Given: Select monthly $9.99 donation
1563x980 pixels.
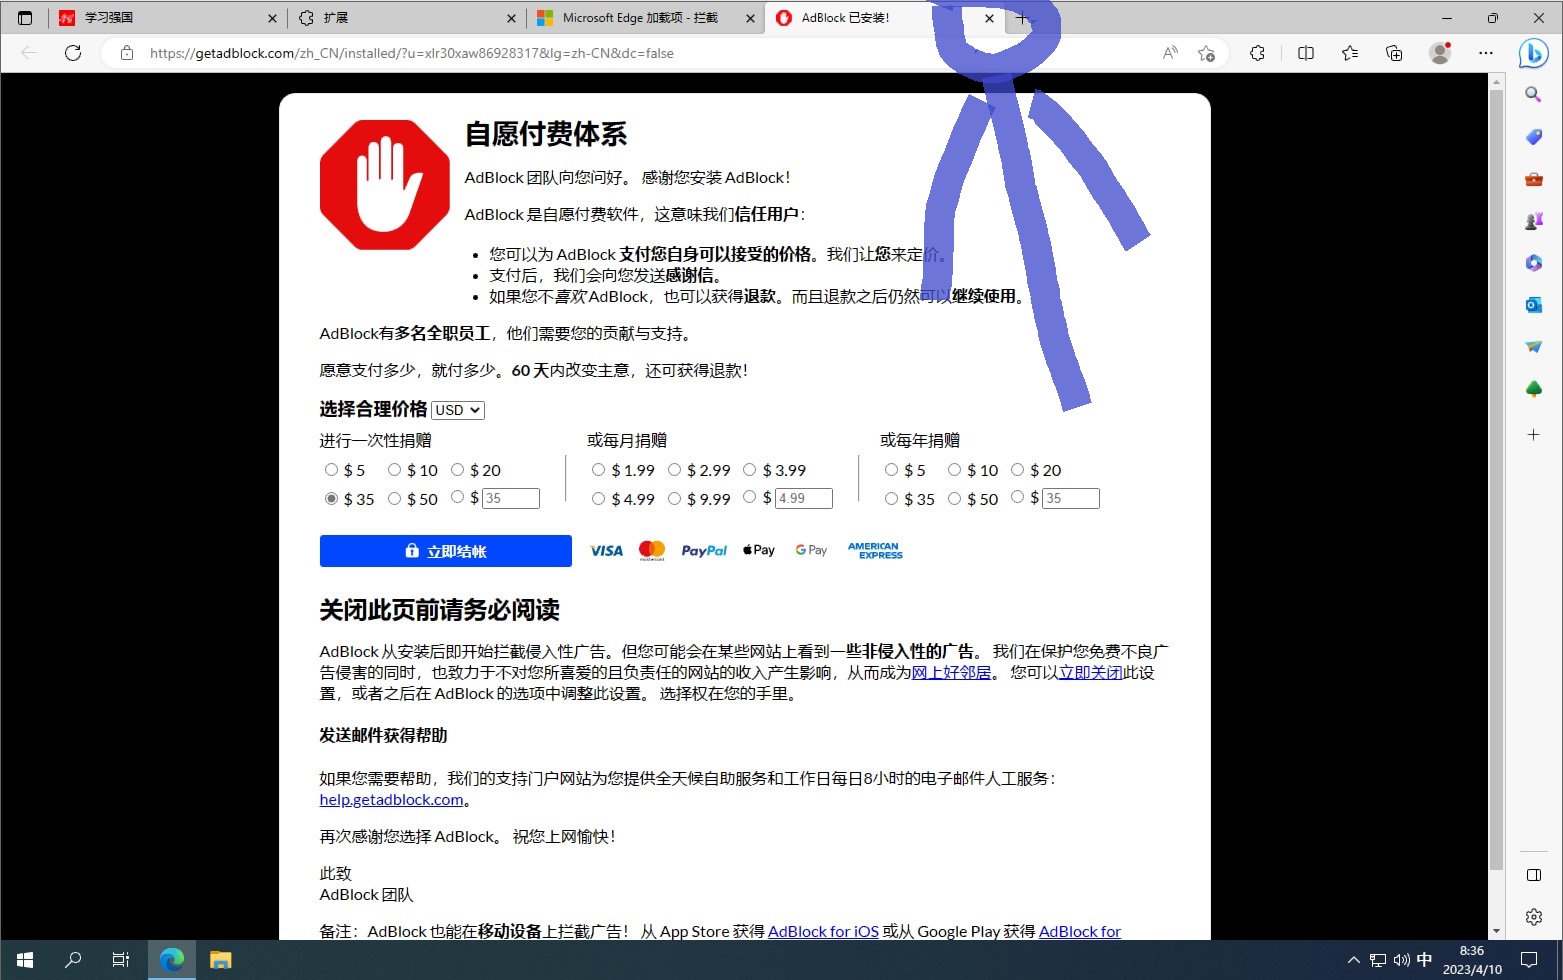Looking at the screenshot, I should tap(674, 498).
